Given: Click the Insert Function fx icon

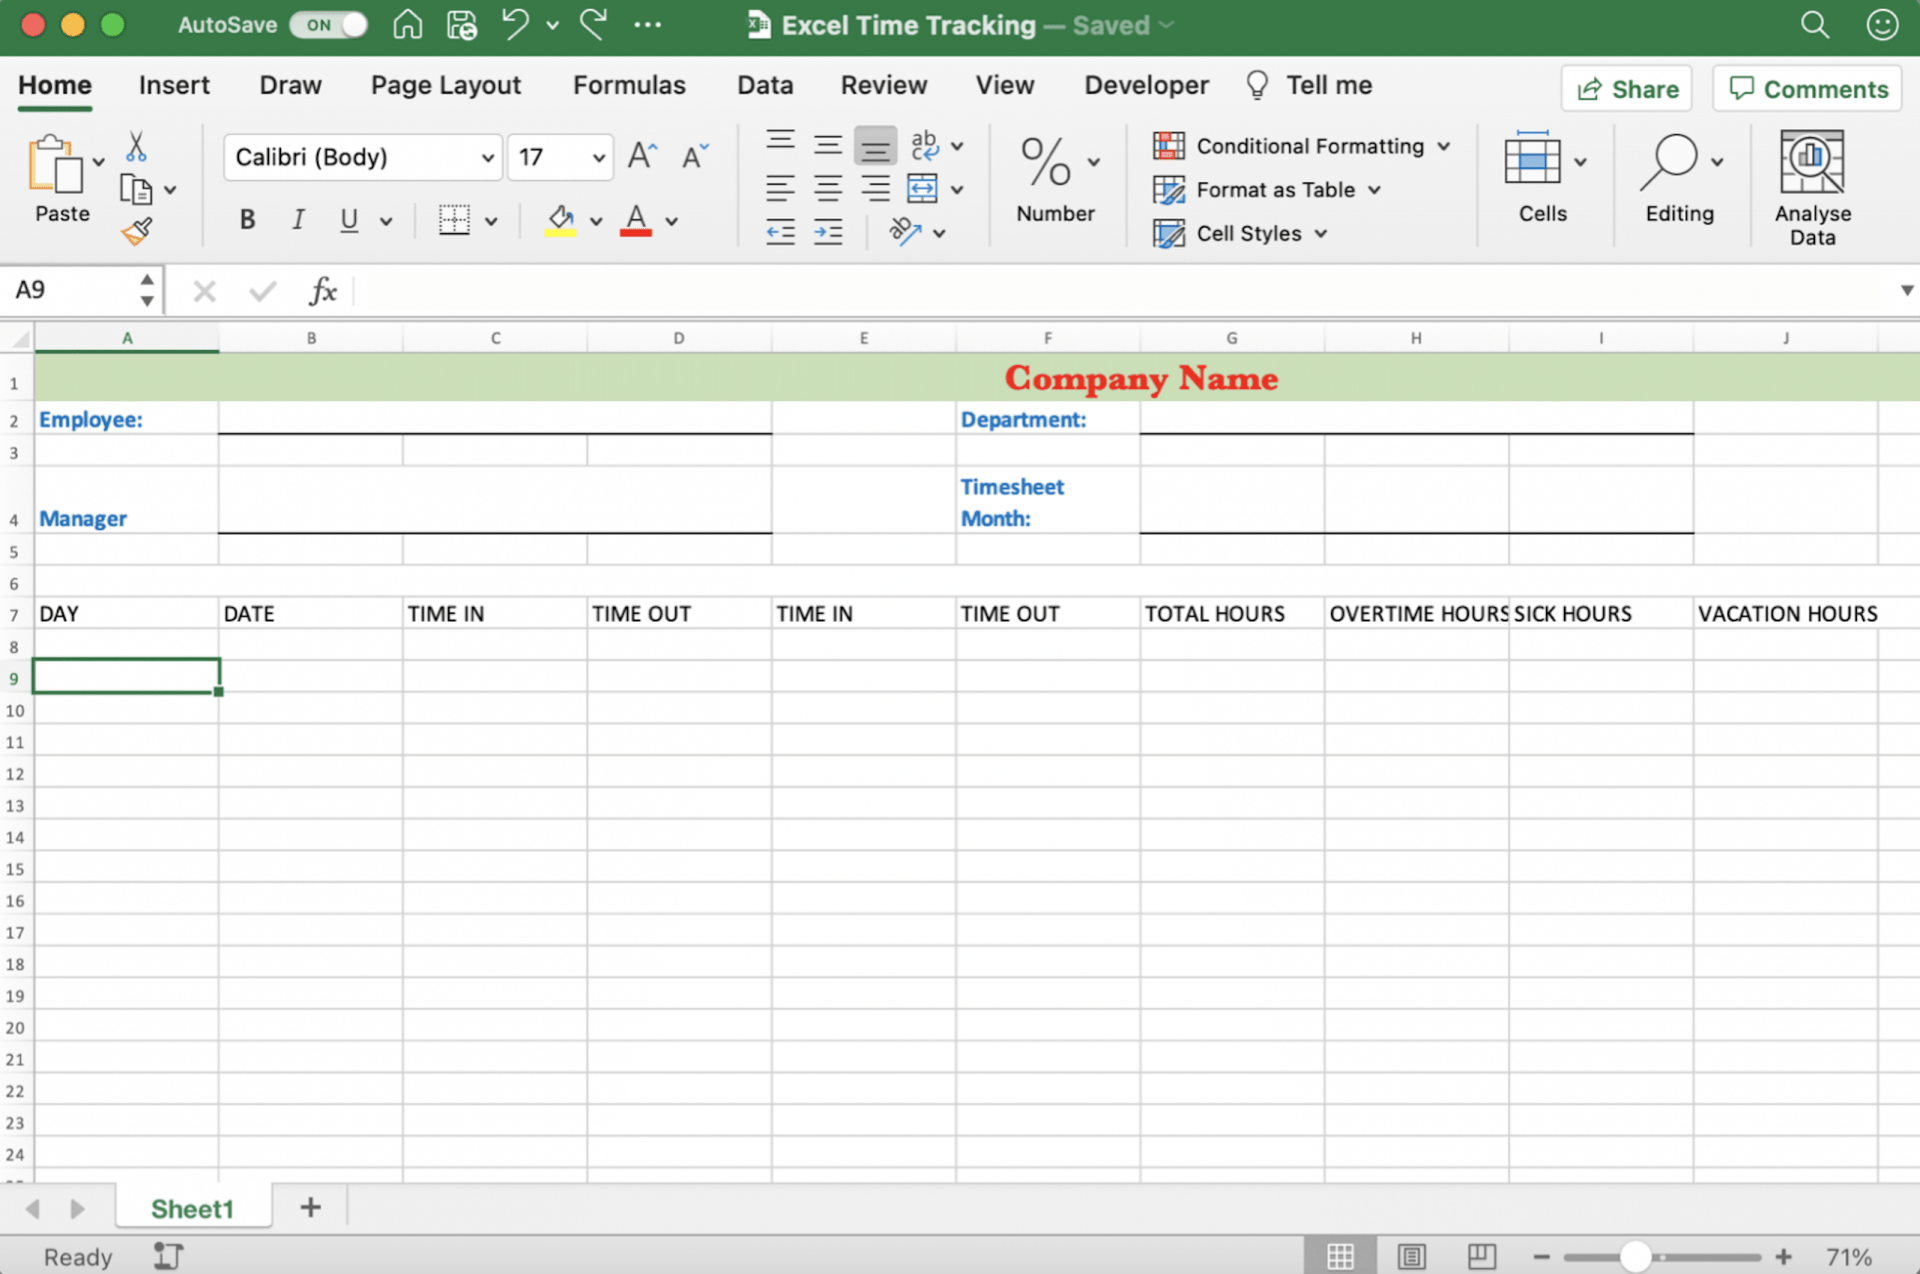Looking at the screenshot, I should 322,291.
